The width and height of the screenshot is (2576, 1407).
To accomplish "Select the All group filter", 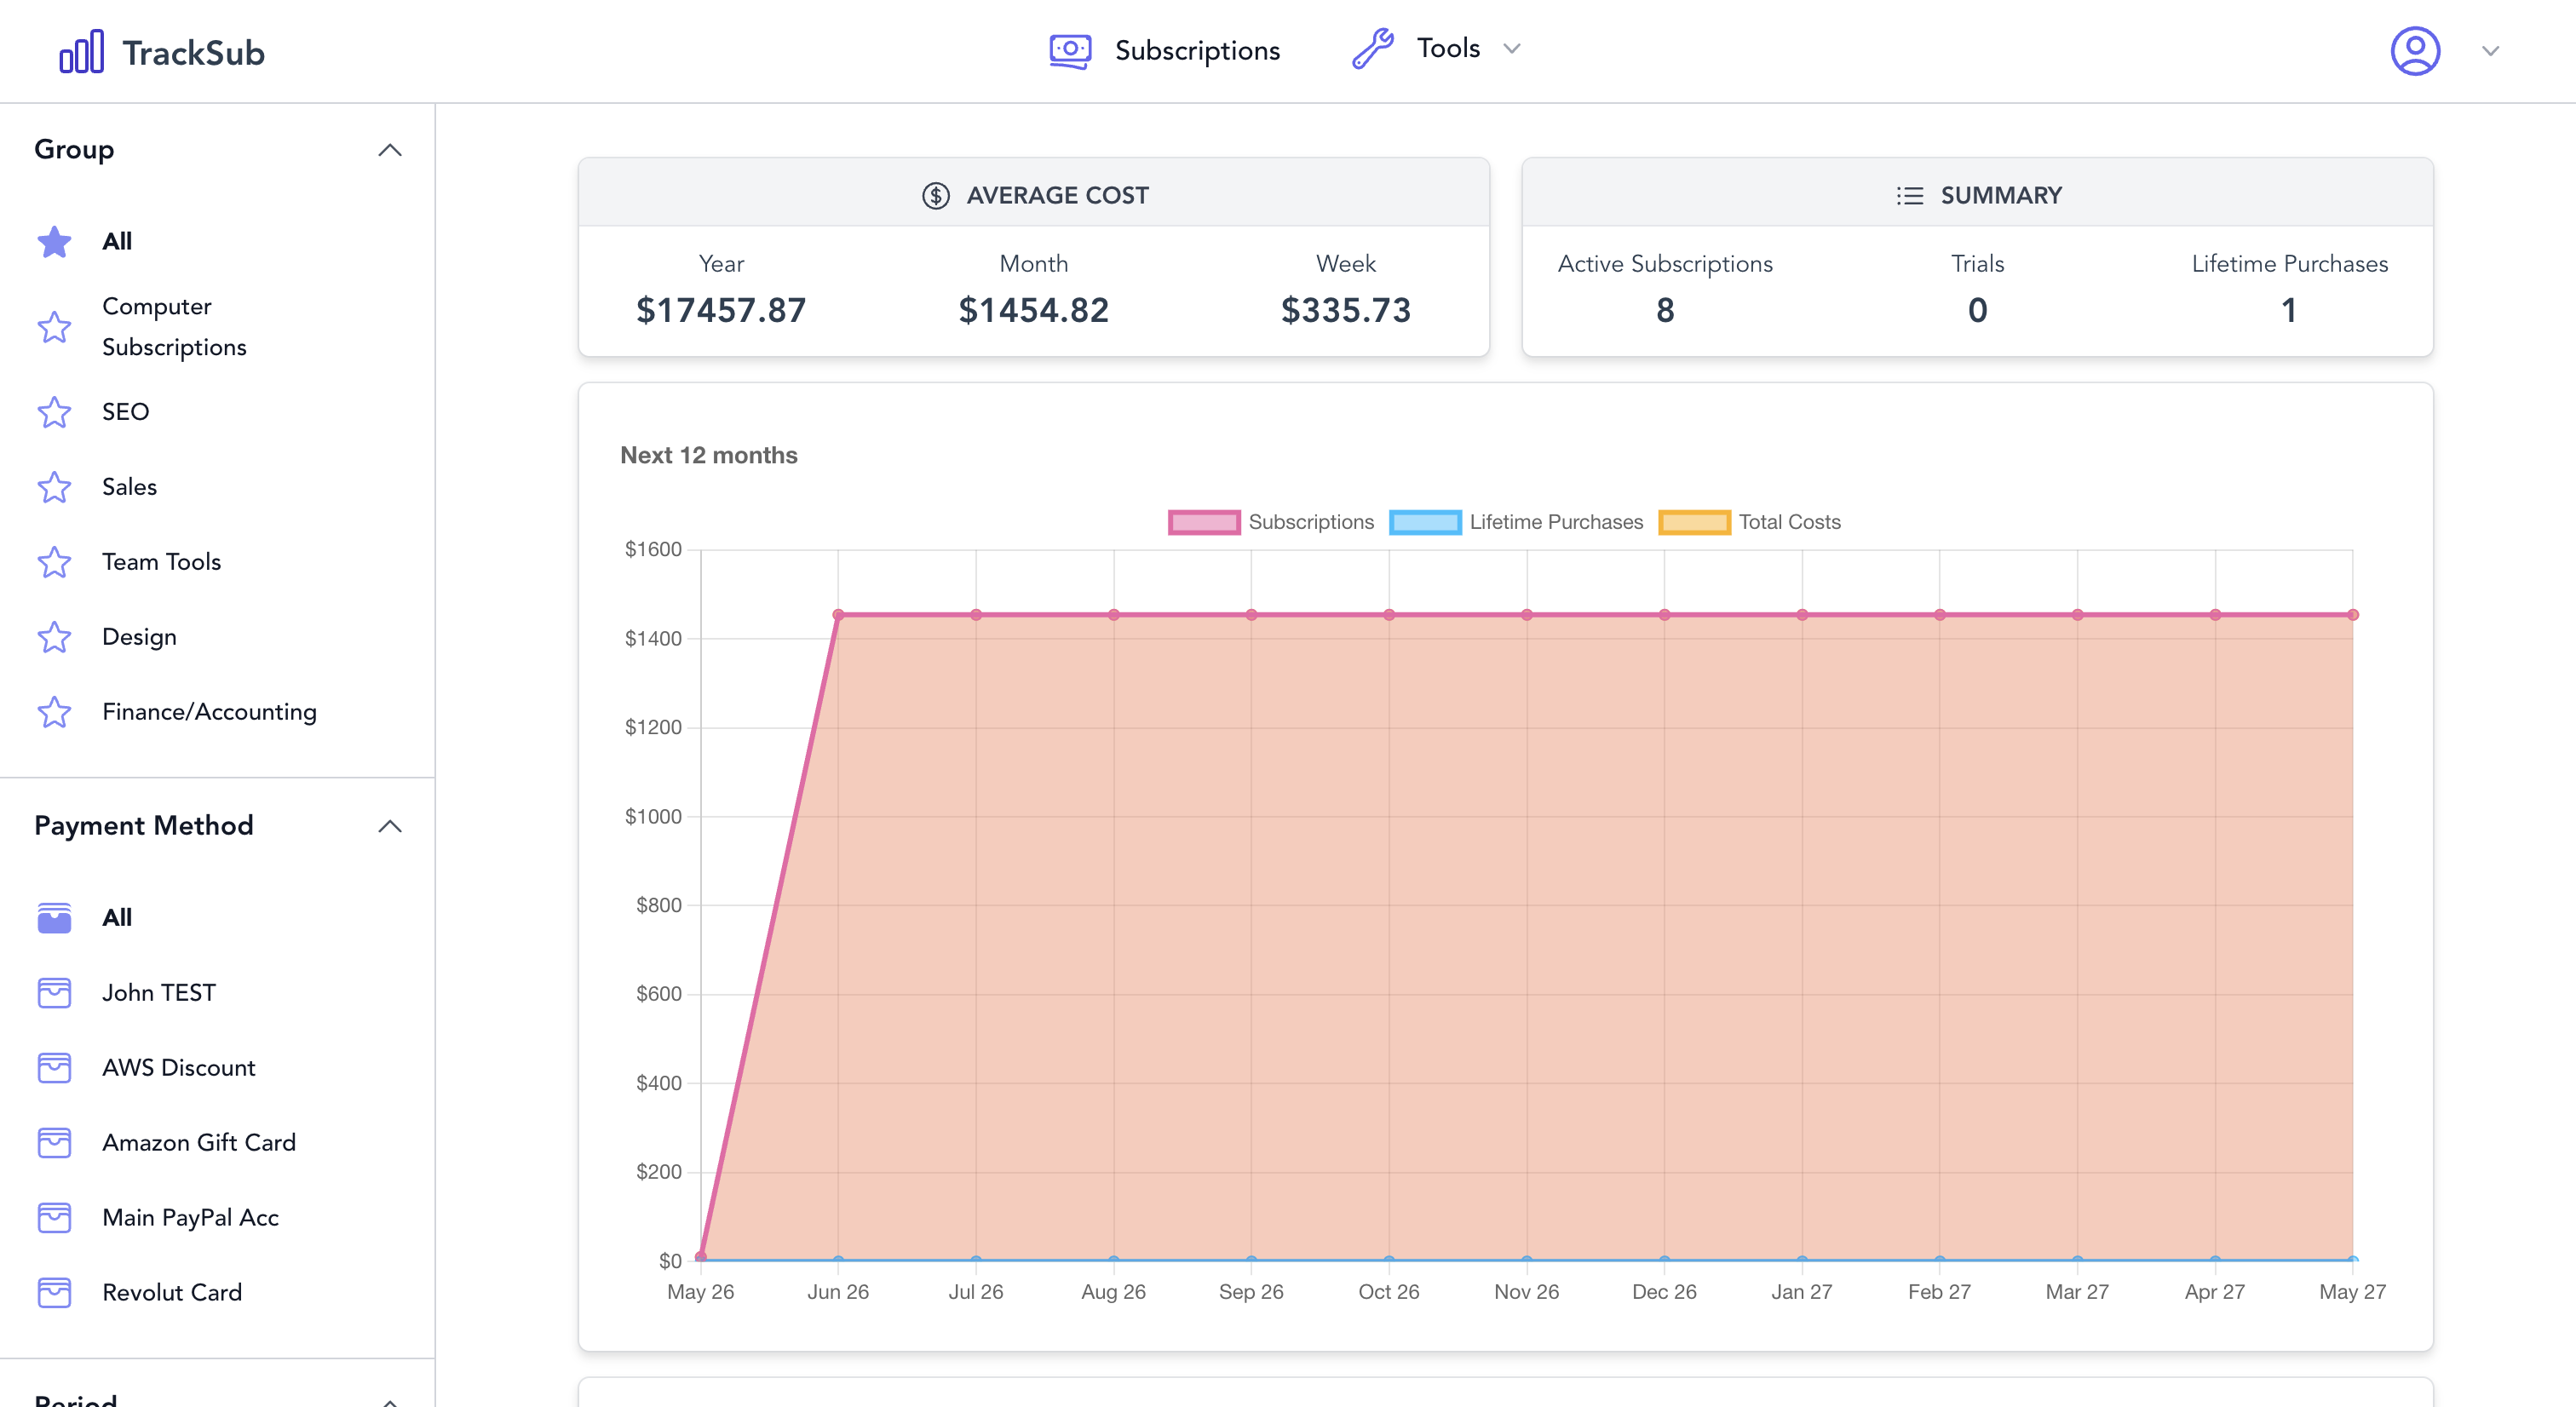I will coord(117,241).
